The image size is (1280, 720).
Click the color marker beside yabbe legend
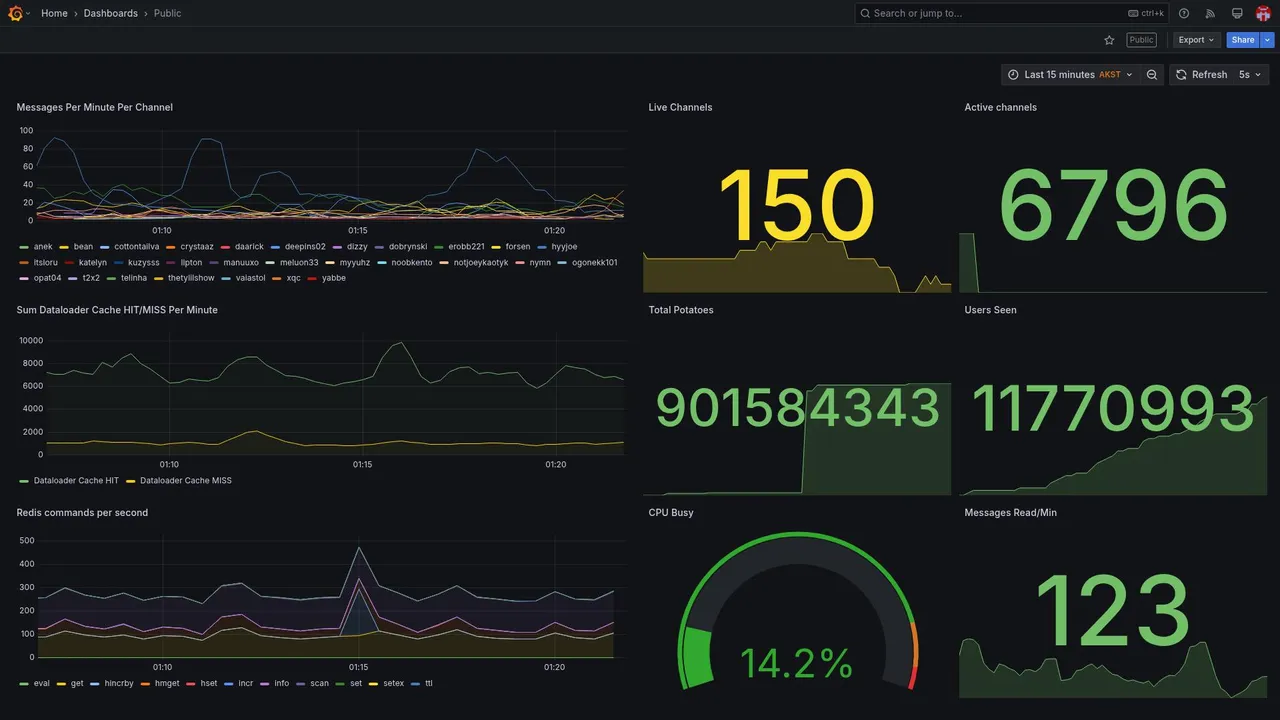313,278
